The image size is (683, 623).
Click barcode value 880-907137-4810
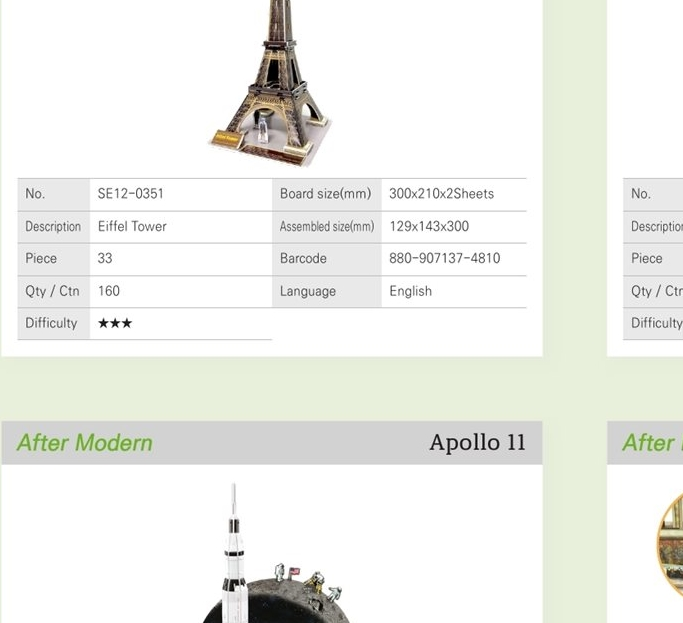pyautogui.click(x=444, y=258)
